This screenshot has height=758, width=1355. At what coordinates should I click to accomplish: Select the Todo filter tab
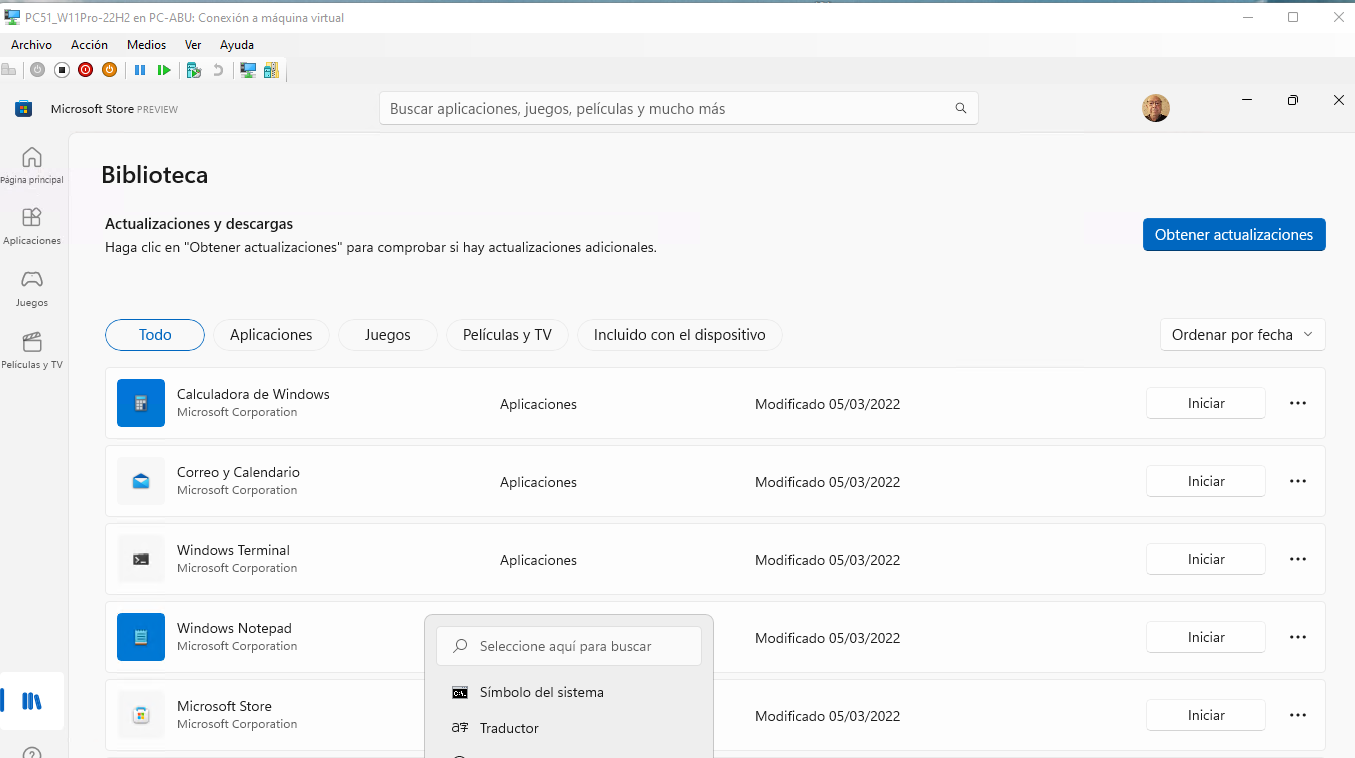coord(155,335)
